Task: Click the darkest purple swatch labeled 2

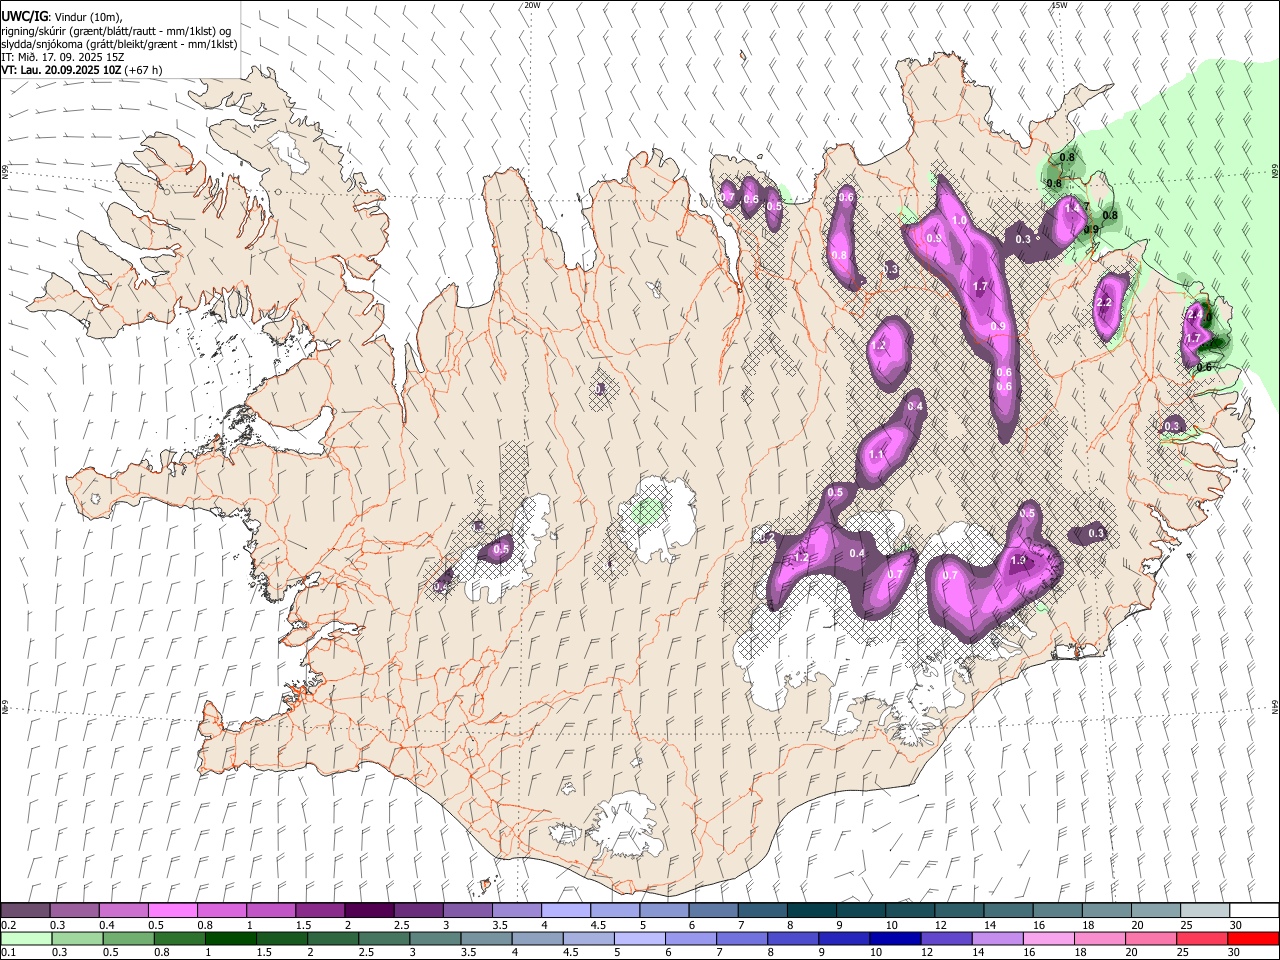Action: pos(368,911)
